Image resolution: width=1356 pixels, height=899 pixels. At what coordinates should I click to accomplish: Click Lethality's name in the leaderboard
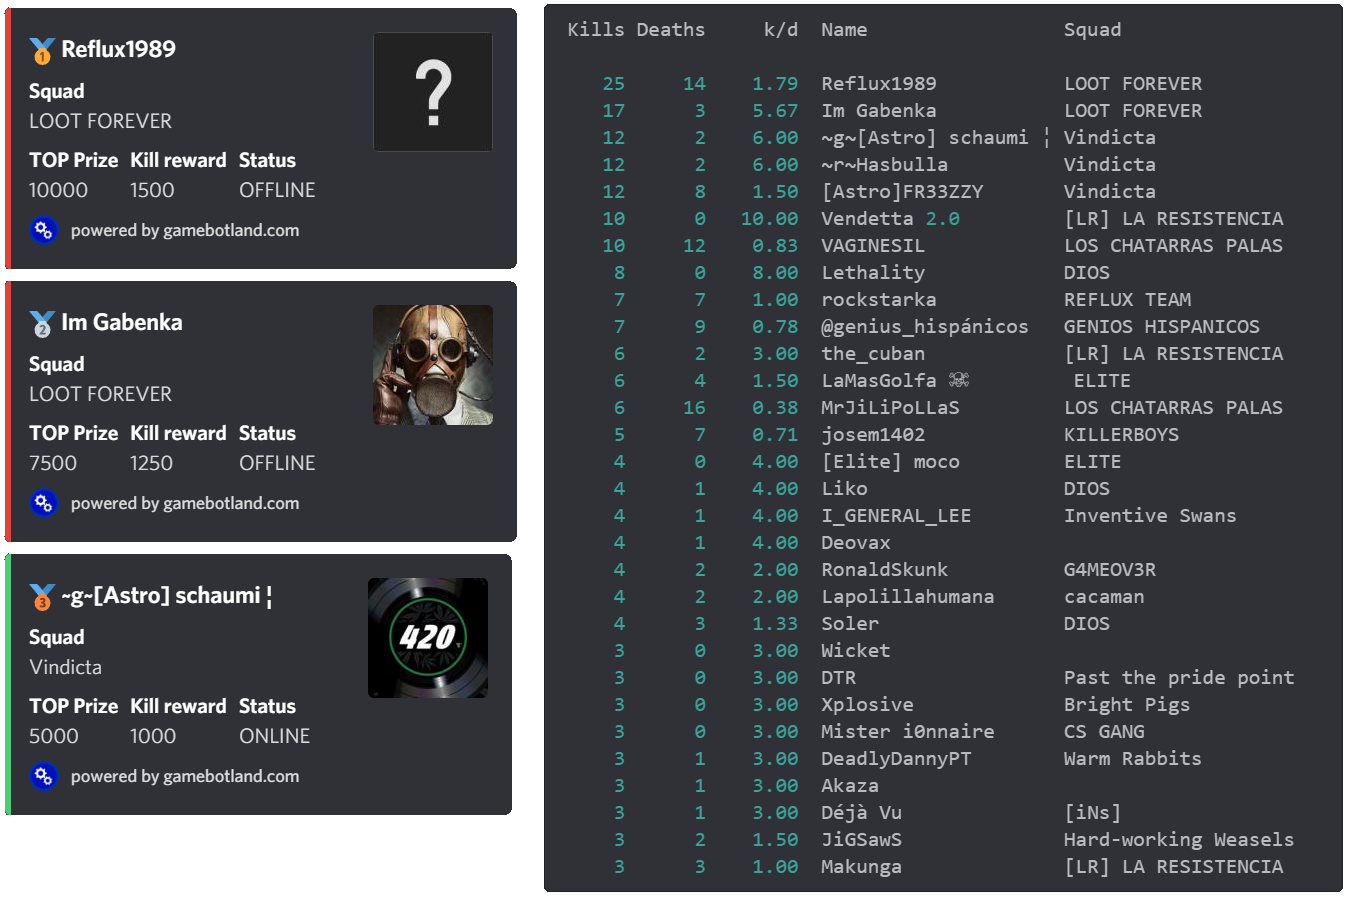[872, 272]
